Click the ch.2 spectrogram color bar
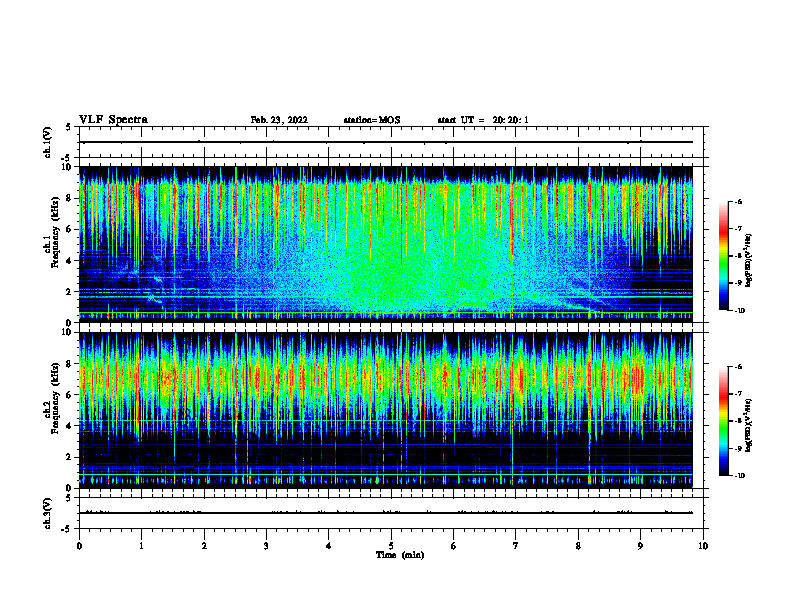Image resolution: width=792 pixels, height=612 pixels. 723,421
